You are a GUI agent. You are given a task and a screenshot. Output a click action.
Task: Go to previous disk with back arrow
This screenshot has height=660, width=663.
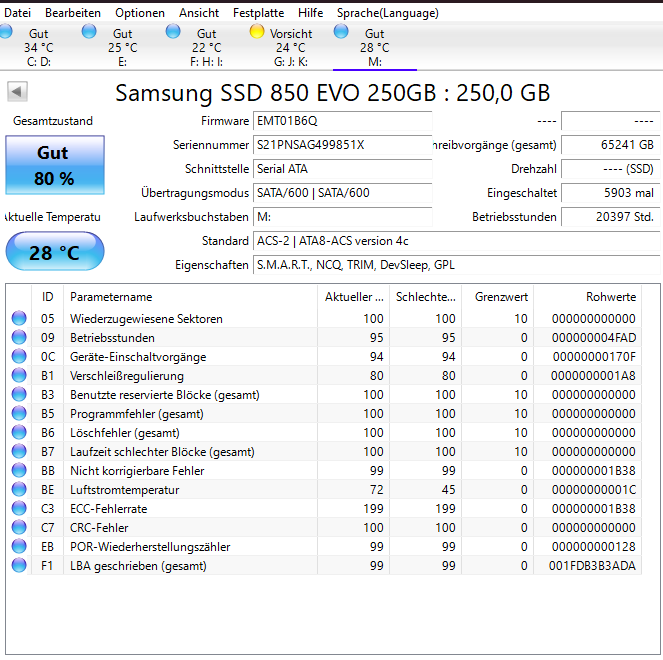point(17,91)
